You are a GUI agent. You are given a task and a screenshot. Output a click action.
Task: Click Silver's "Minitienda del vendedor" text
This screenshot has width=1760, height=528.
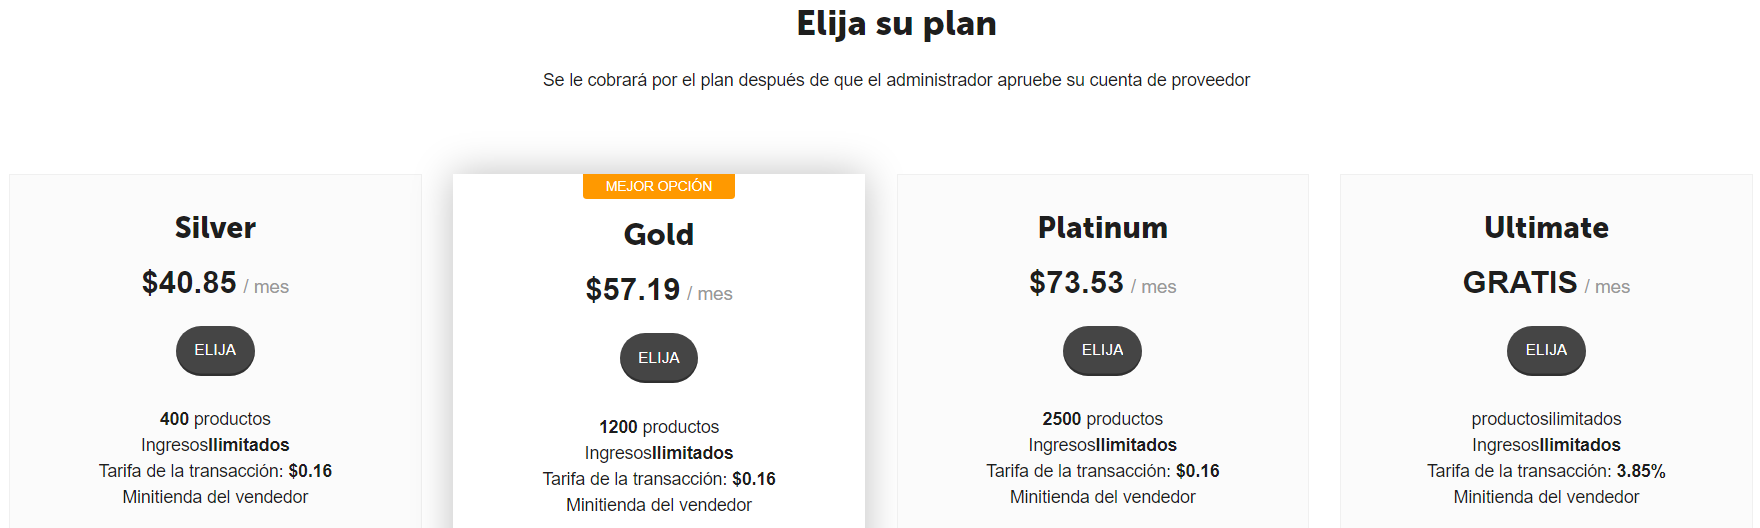pyautogui.click(x=215, y=497)
